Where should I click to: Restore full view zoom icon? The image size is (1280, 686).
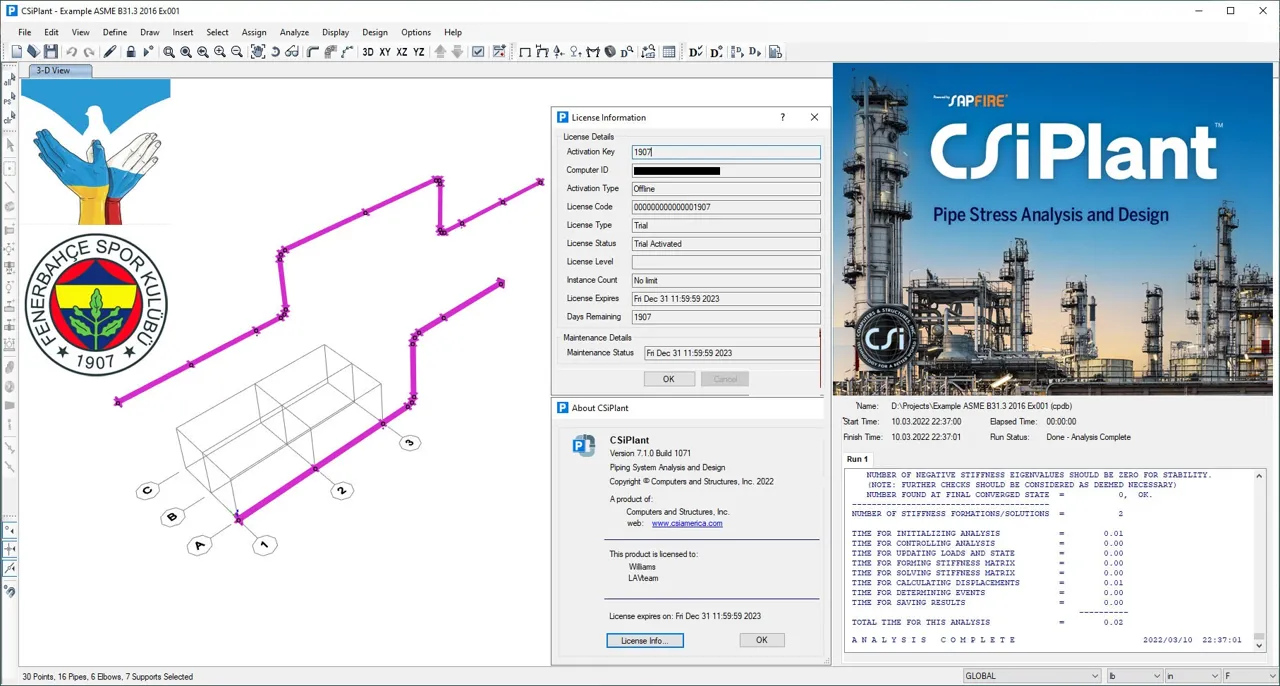(x=186, y=52)
